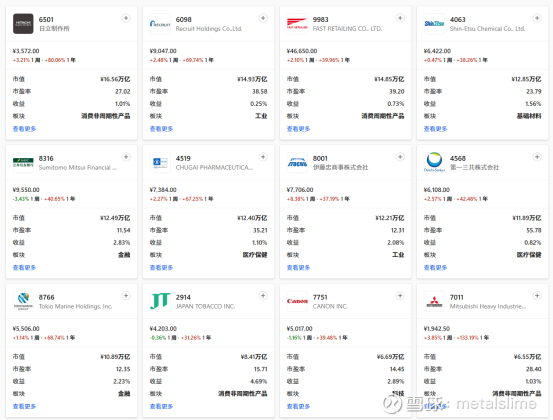Open the Daiichi Sankyo logo on card 4568
553x420 pixels.
pos(434,163)
